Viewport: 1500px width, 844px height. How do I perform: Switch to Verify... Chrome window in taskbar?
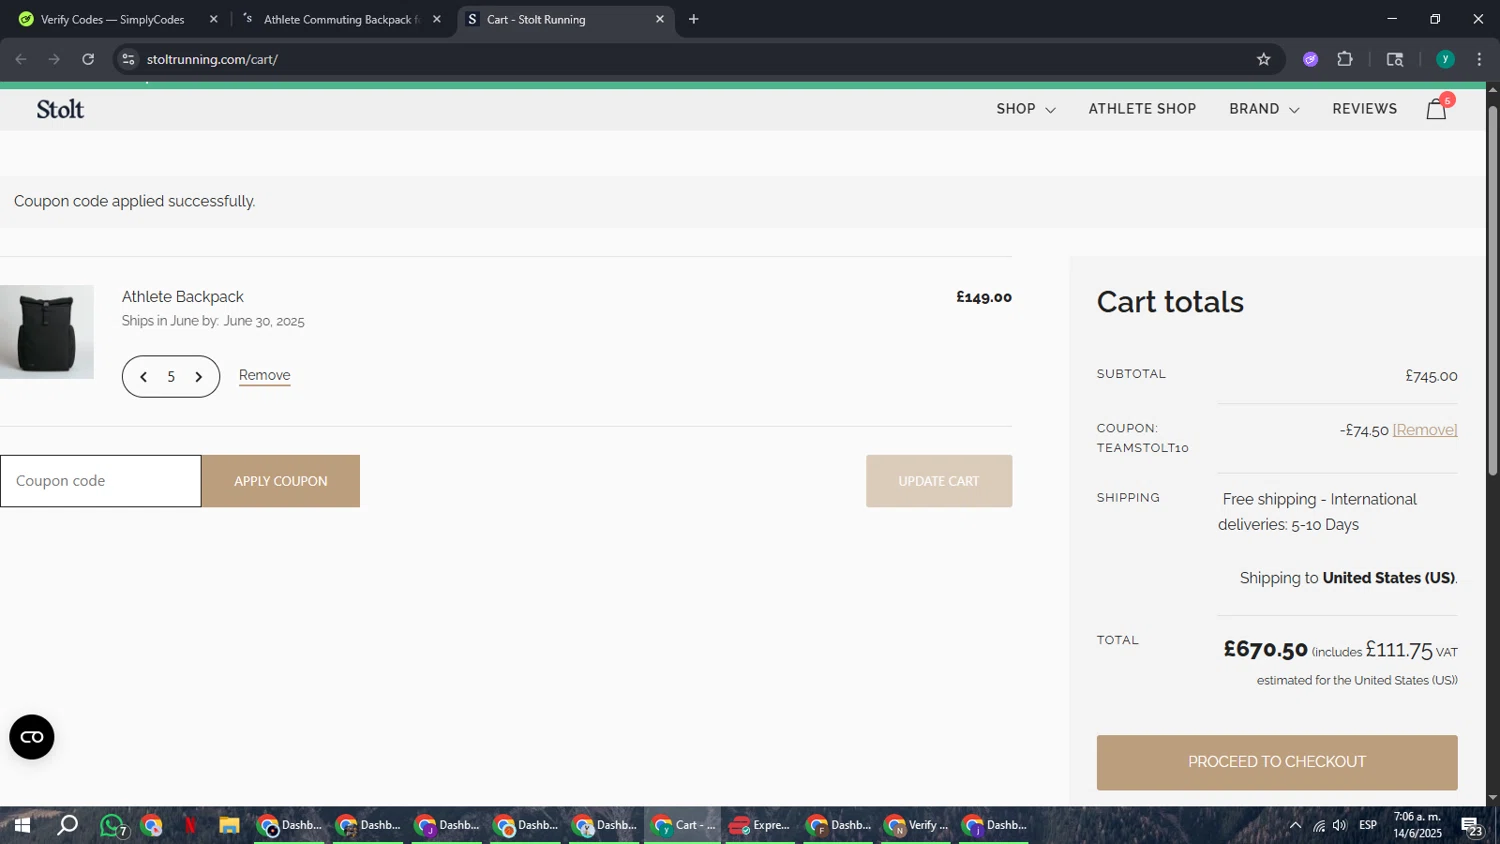point(917,826)
